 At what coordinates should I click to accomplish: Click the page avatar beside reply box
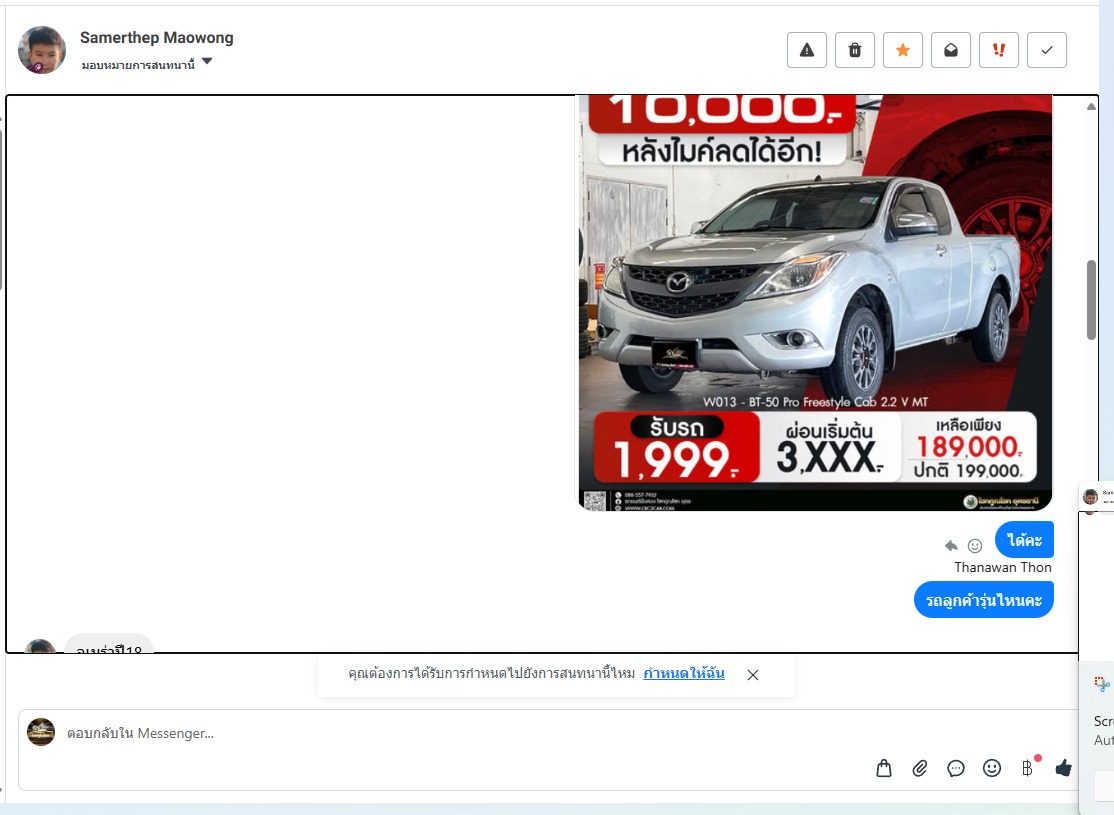coord(40,732)
